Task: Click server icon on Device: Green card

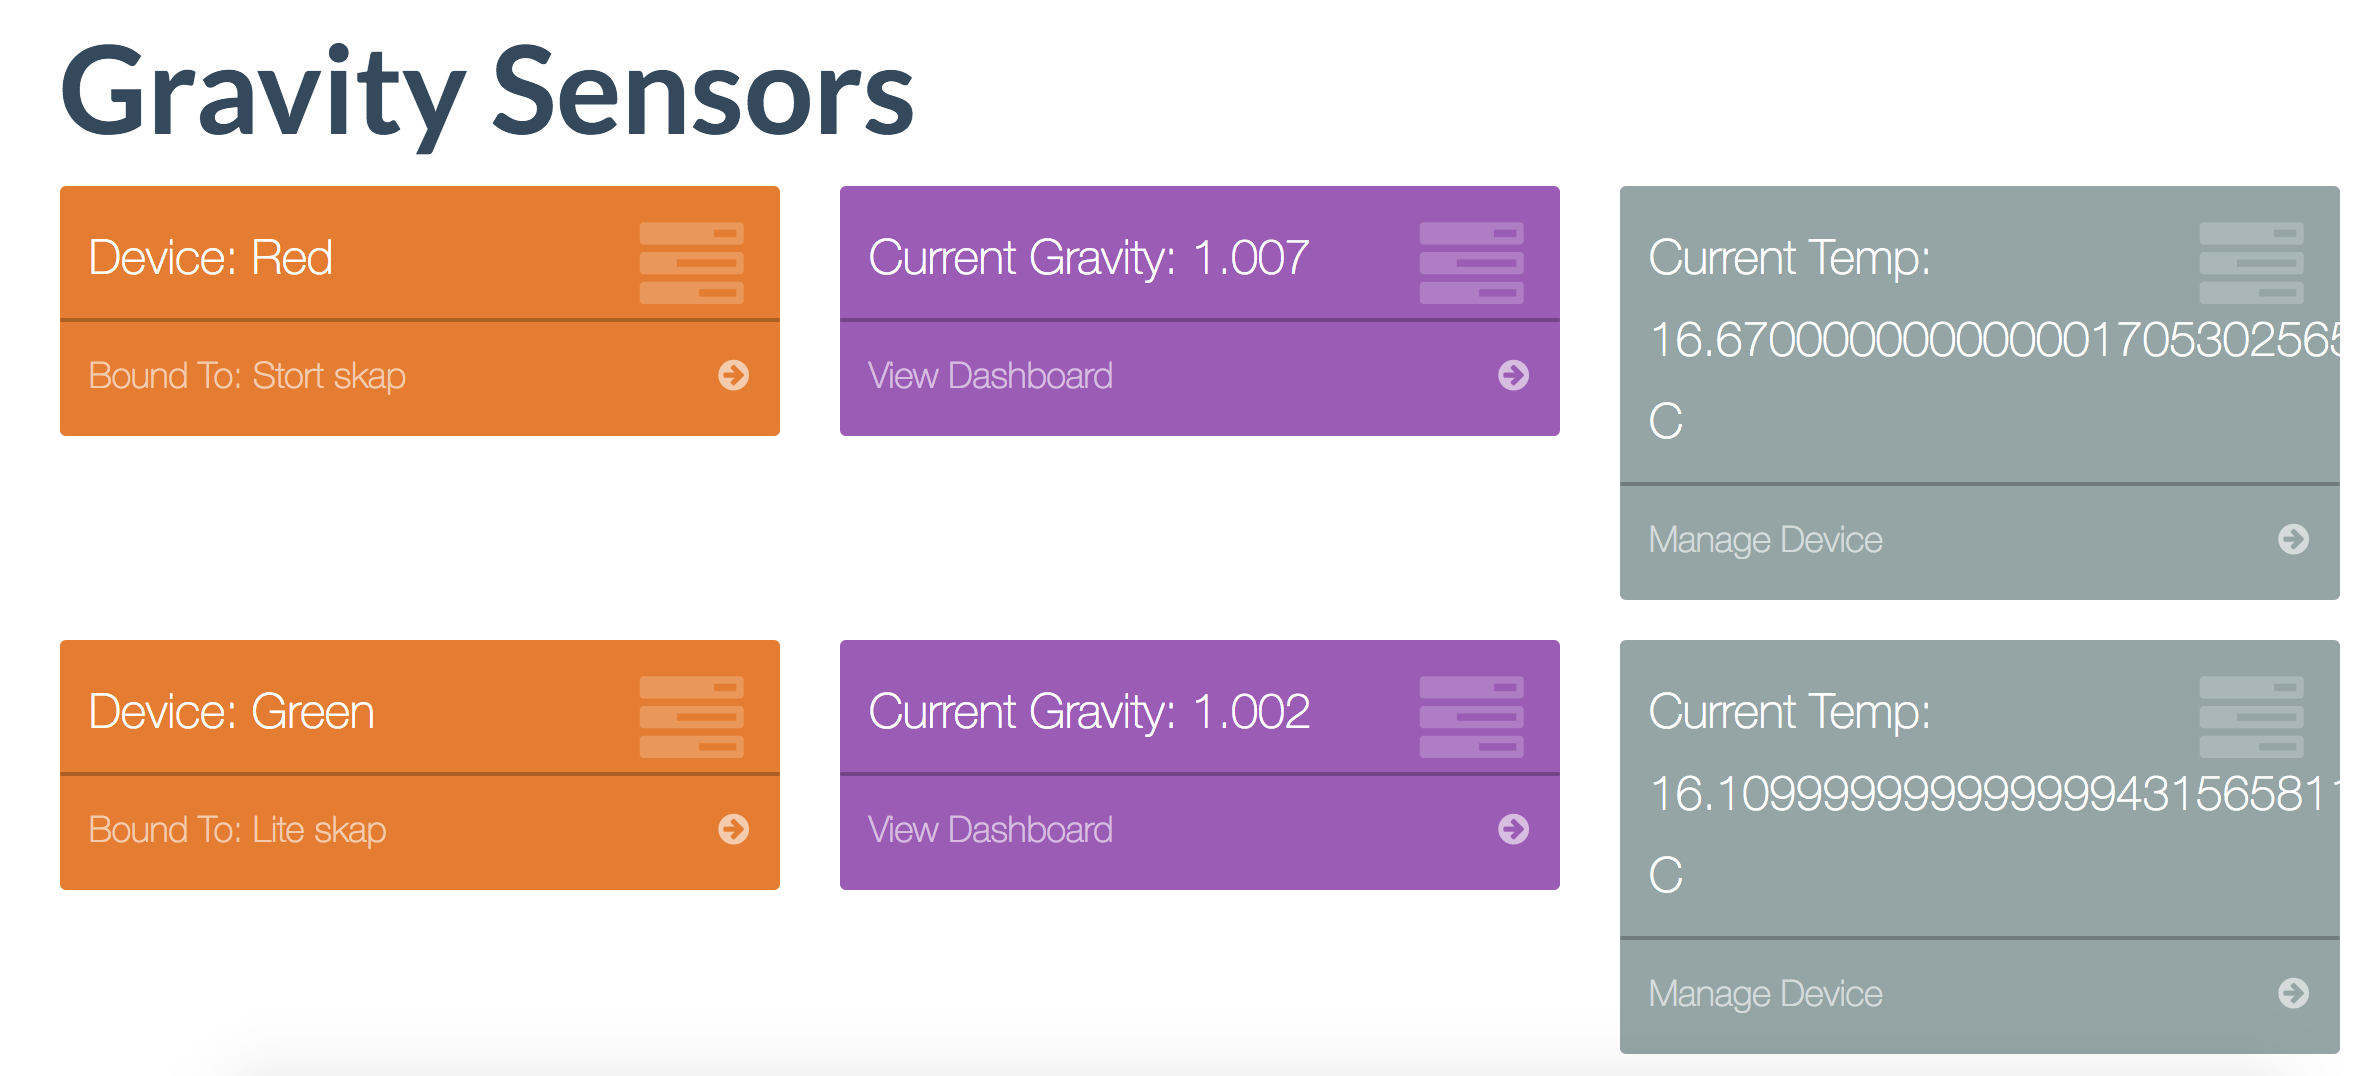Action: [x=691, y=717]
